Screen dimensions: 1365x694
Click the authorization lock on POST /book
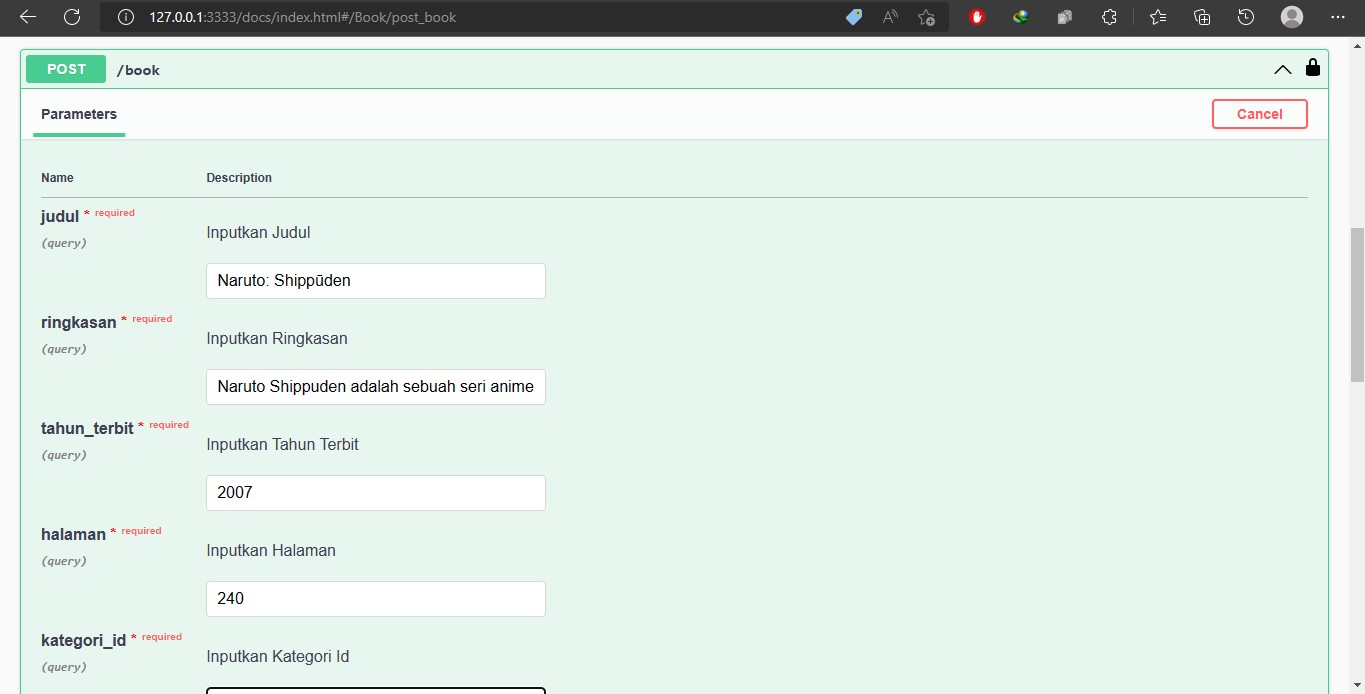pos(1313,68)
